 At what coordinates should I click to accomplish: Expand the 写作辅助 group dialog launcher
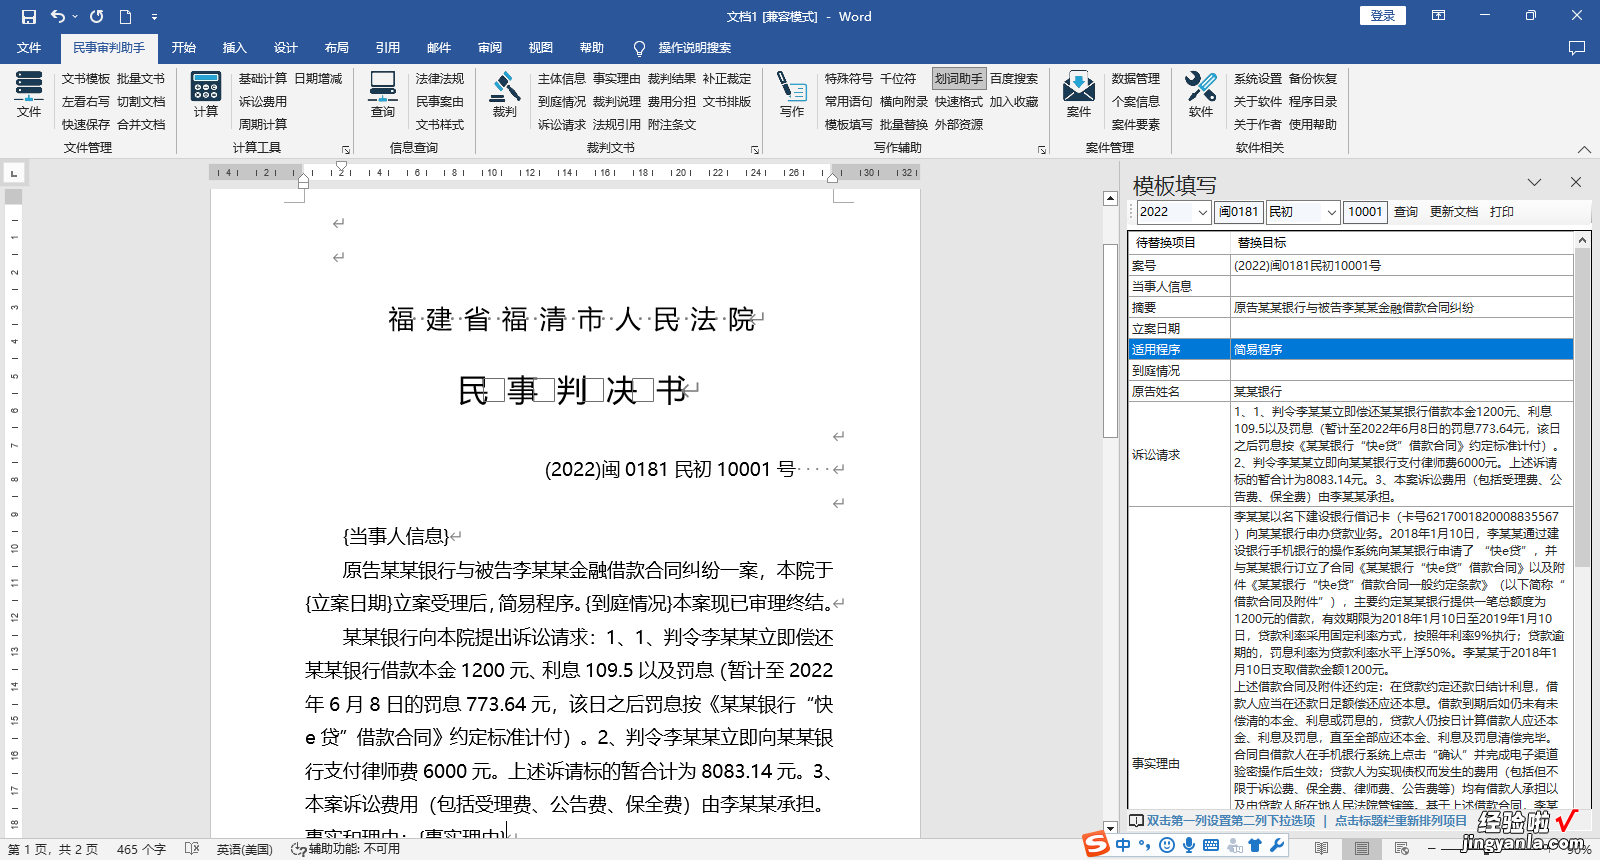(x=1042, y=149)
